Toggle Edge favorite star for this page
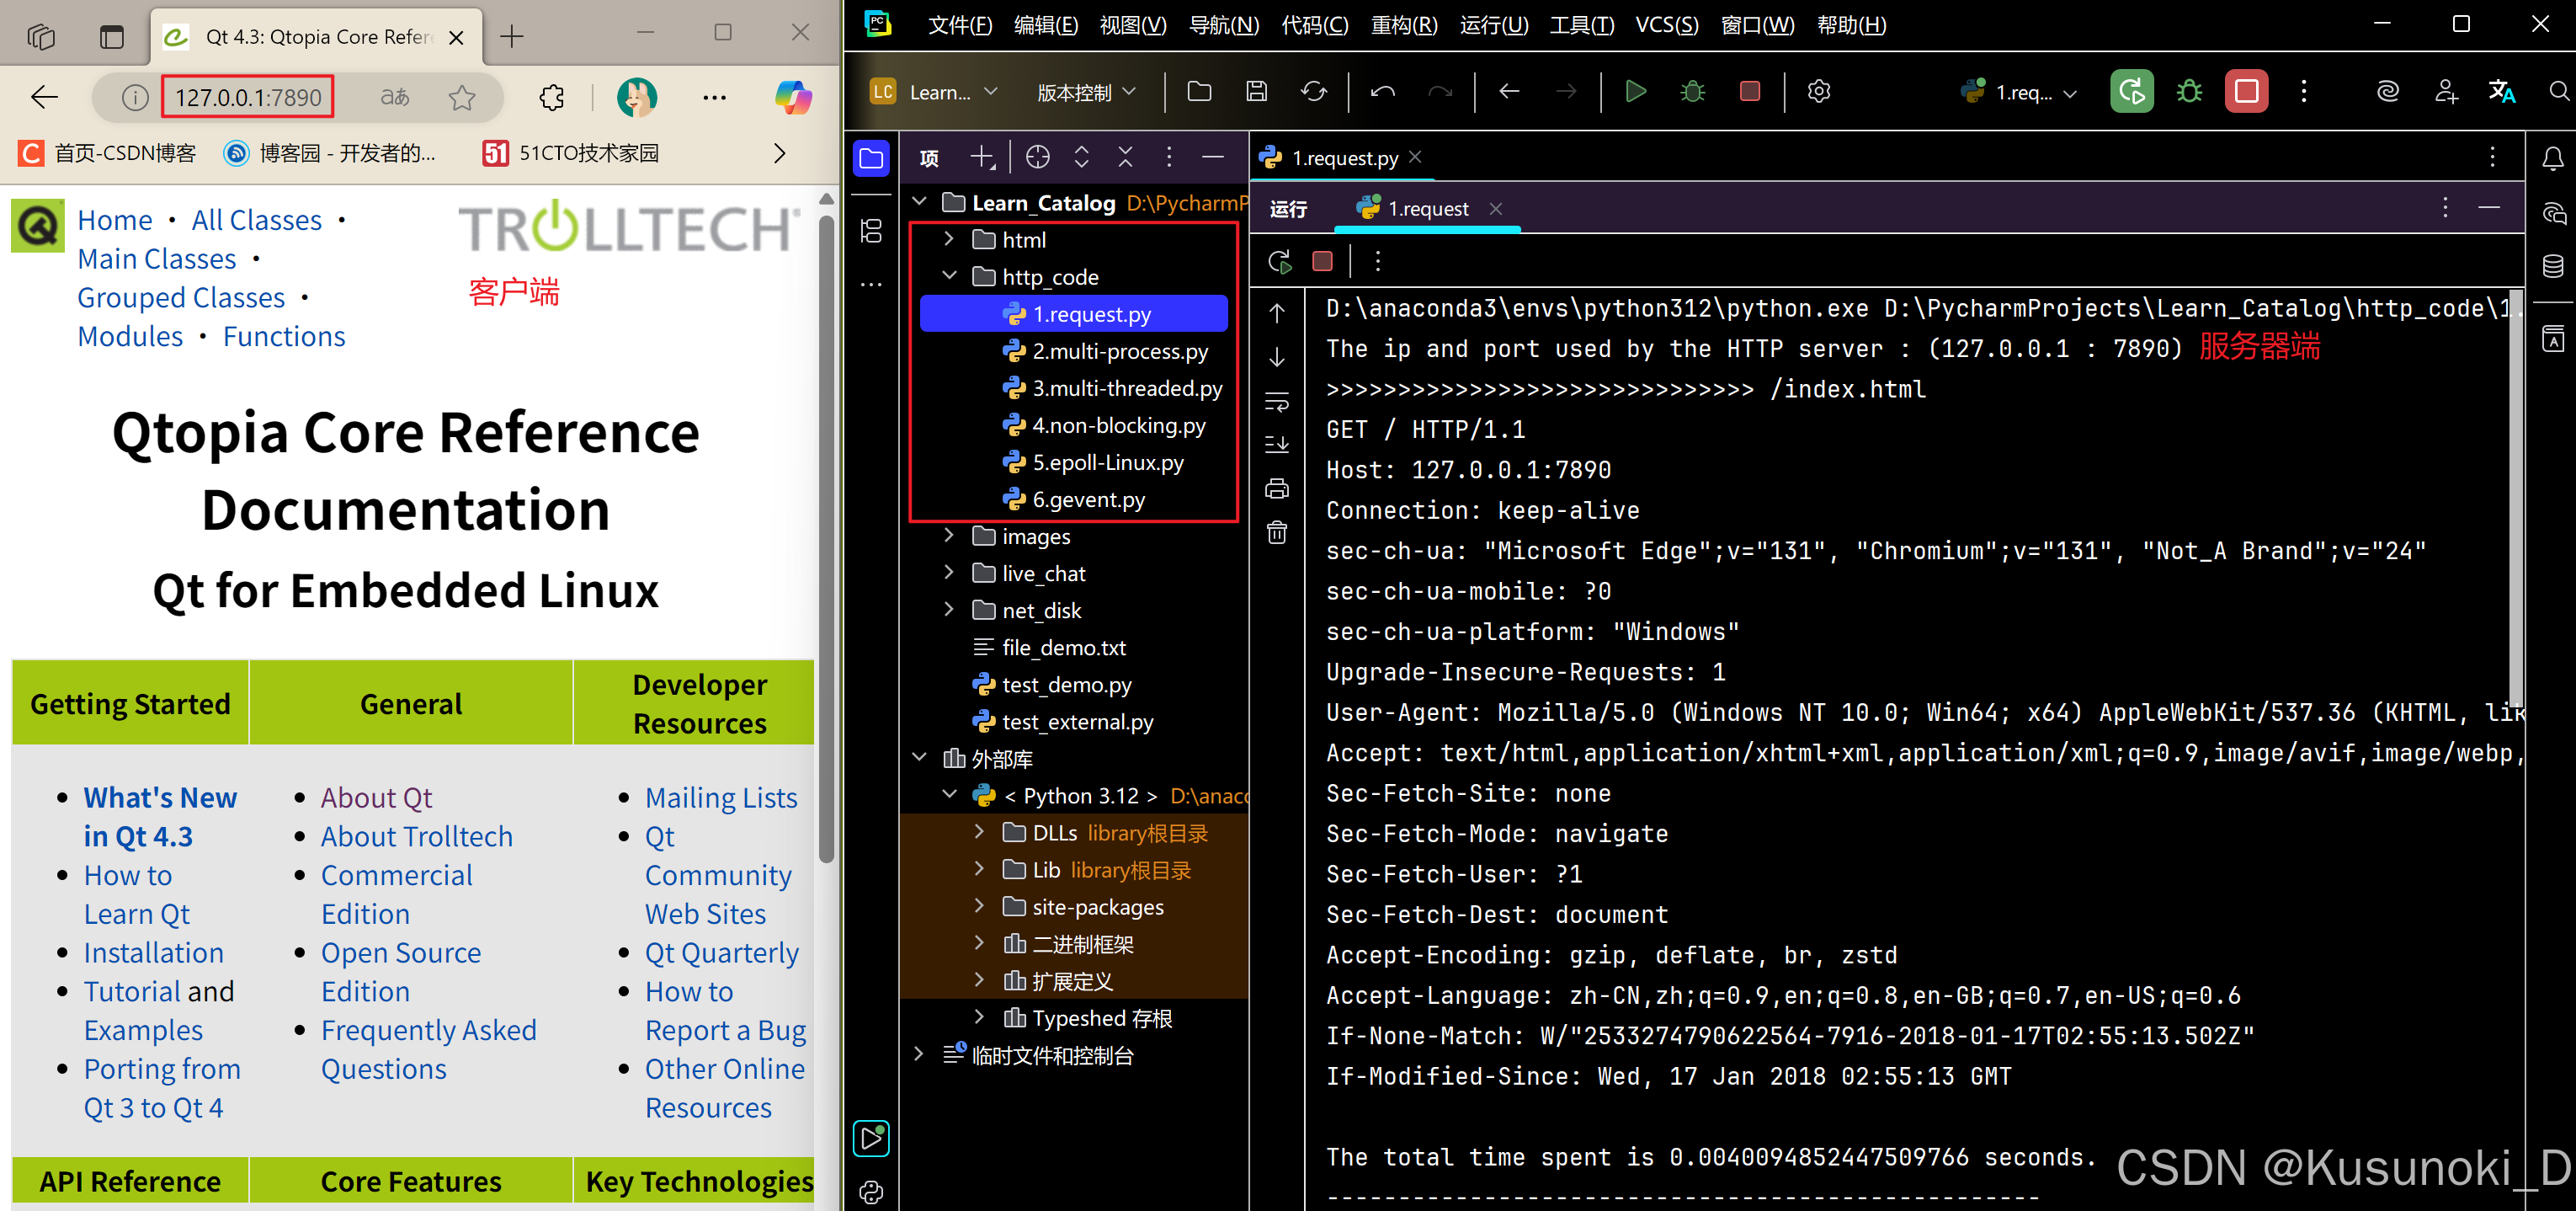 click(x=462, y=97)
